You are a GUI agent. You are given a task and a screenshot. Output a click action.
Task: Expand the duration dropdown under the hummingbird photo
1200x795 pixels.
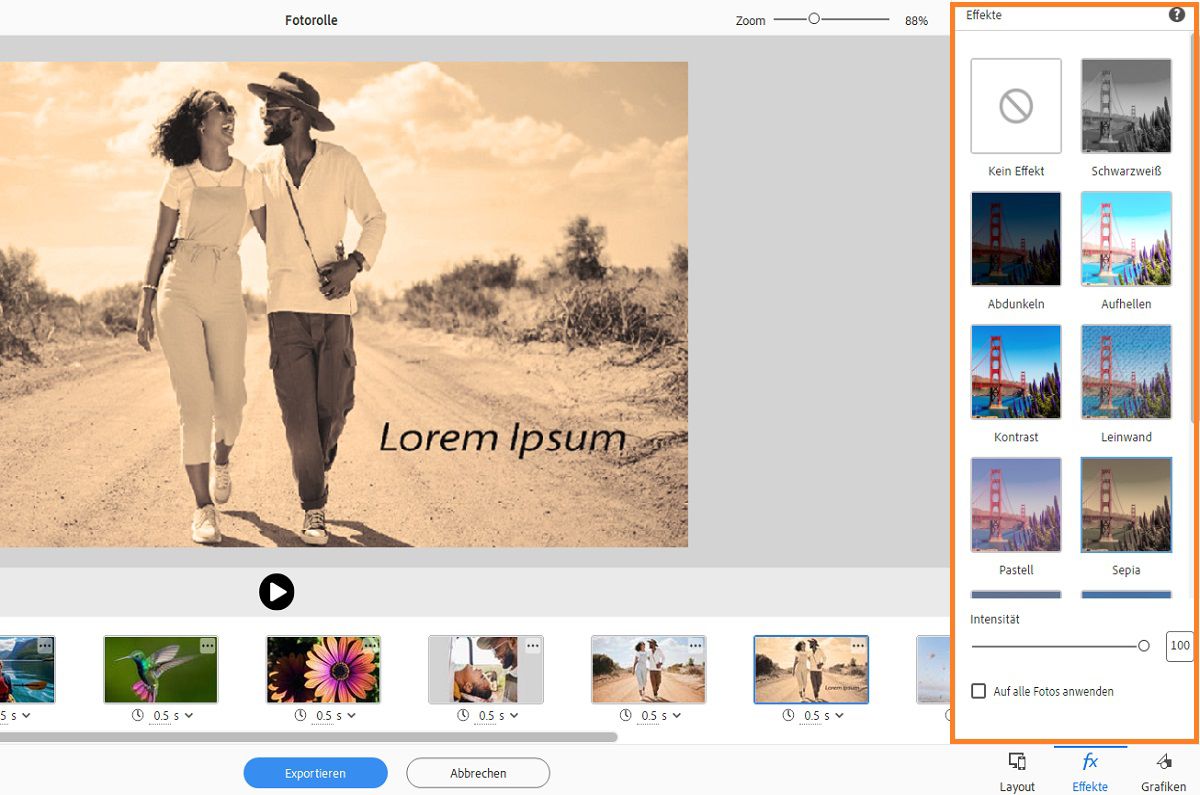coord(189,716)
